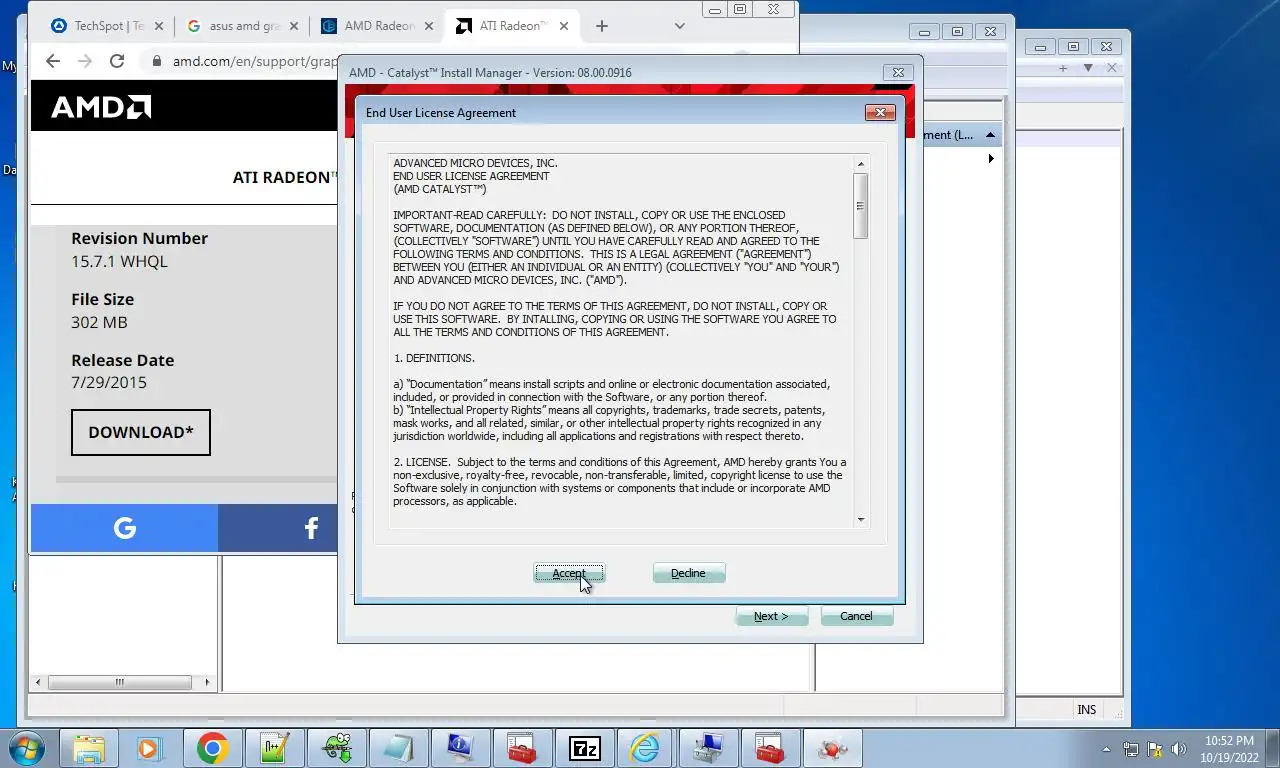Close the asus amd search tab
This screenshot has width=1280, height=768.
(293, 26)
